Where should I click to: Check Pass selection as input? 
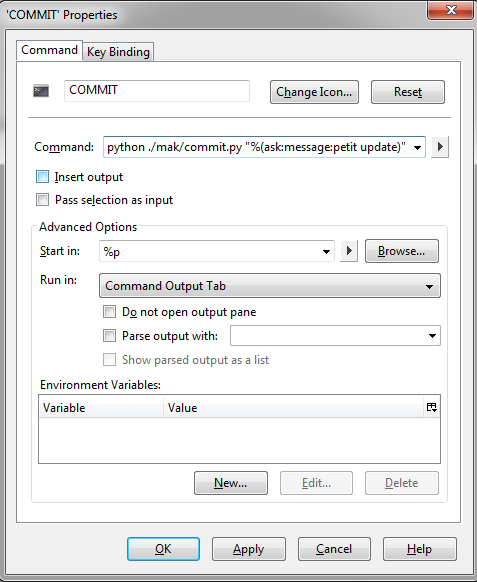tap(42, 200)
